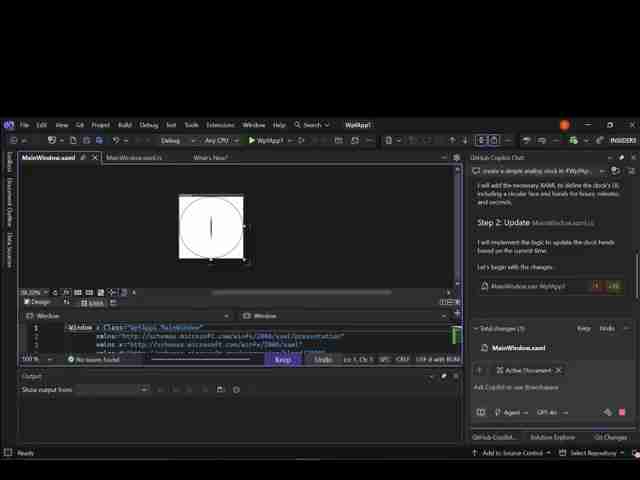Open the left Window element dropdown
This screenshot has height=480, width=640.
tap(128, 316)
